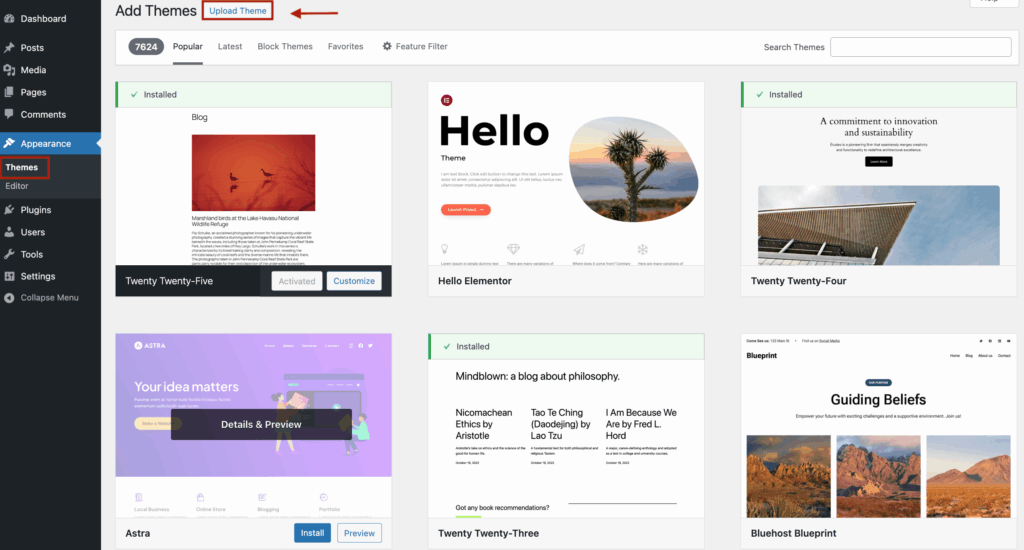Click the Tools wrench icon
This screenshot has width=1024, height=550.
9,254
